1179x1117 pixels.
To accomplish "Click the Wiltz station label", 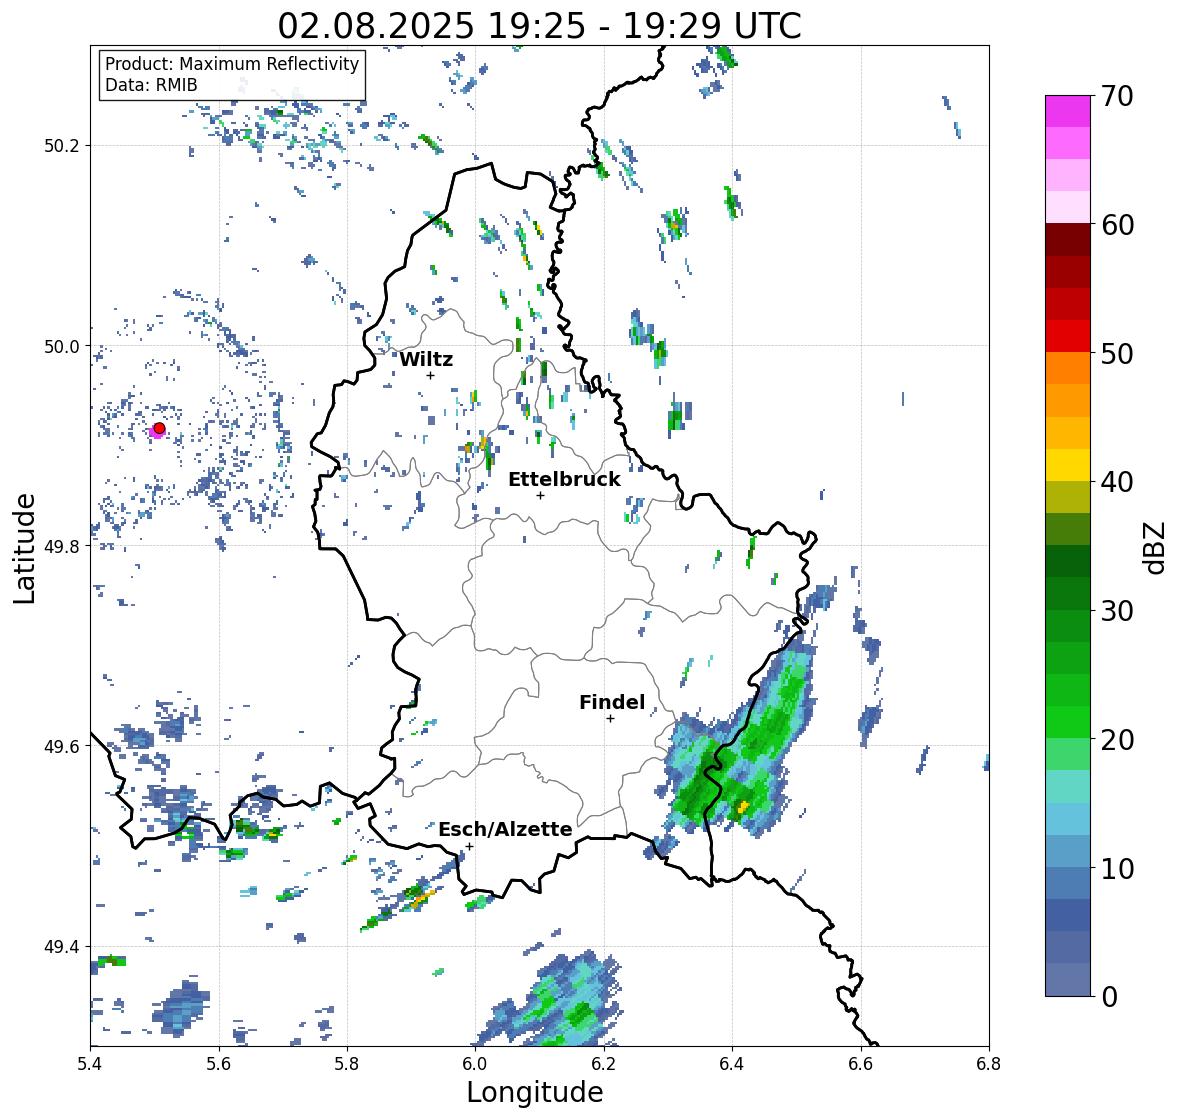I will click(426, 359).
